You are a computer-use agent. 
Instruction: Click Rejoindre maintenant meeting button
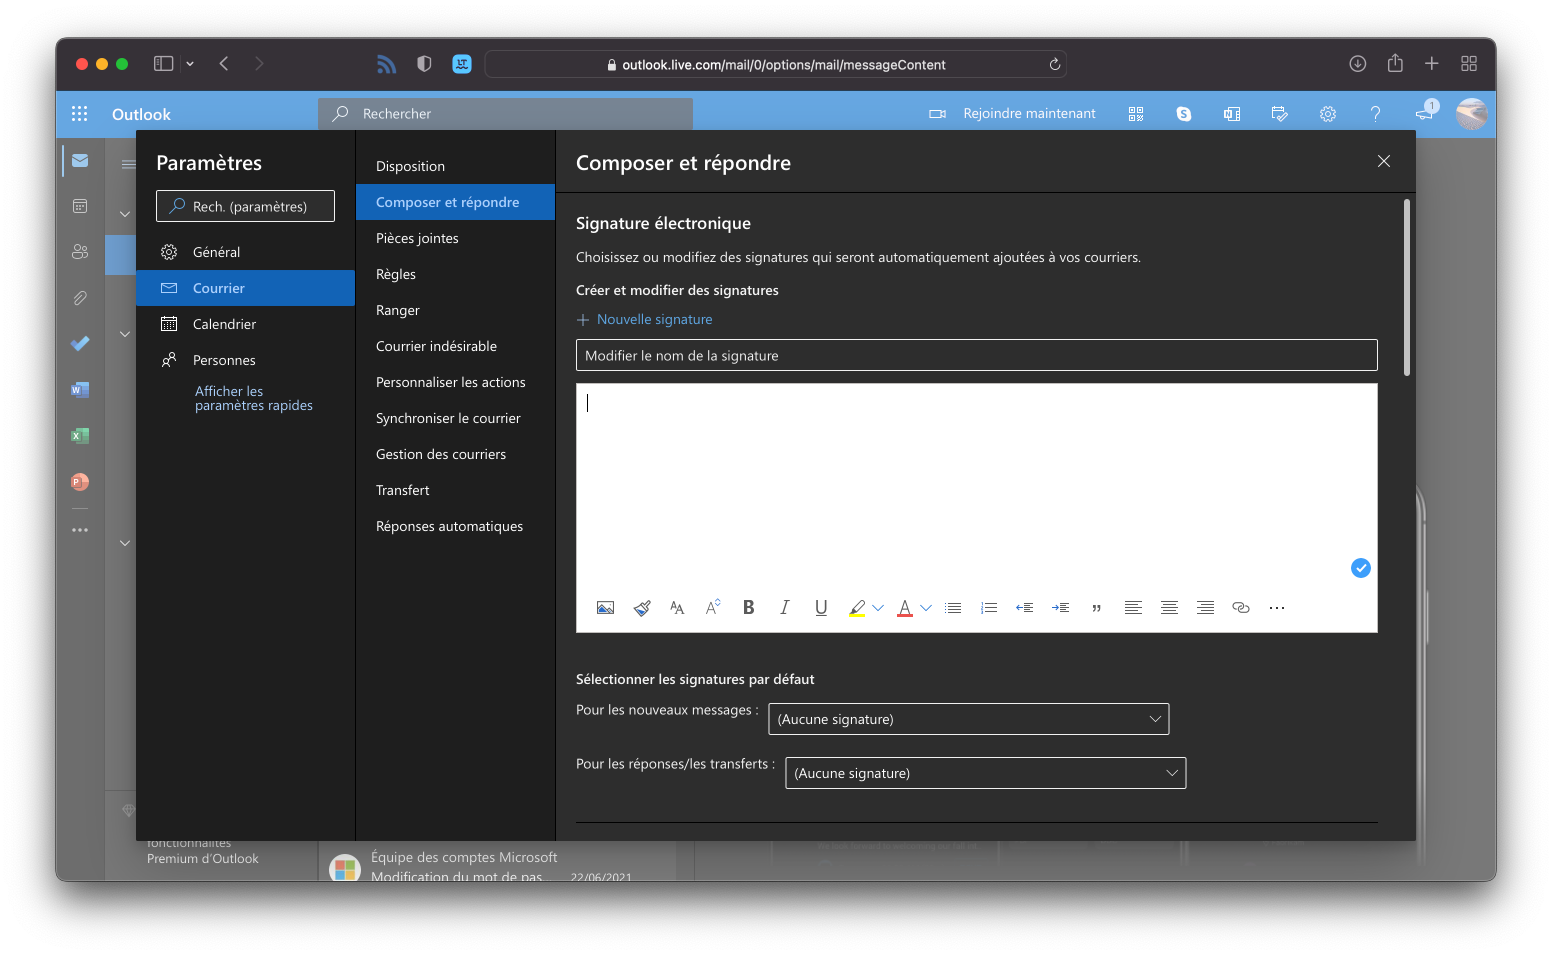[1012, 114]
